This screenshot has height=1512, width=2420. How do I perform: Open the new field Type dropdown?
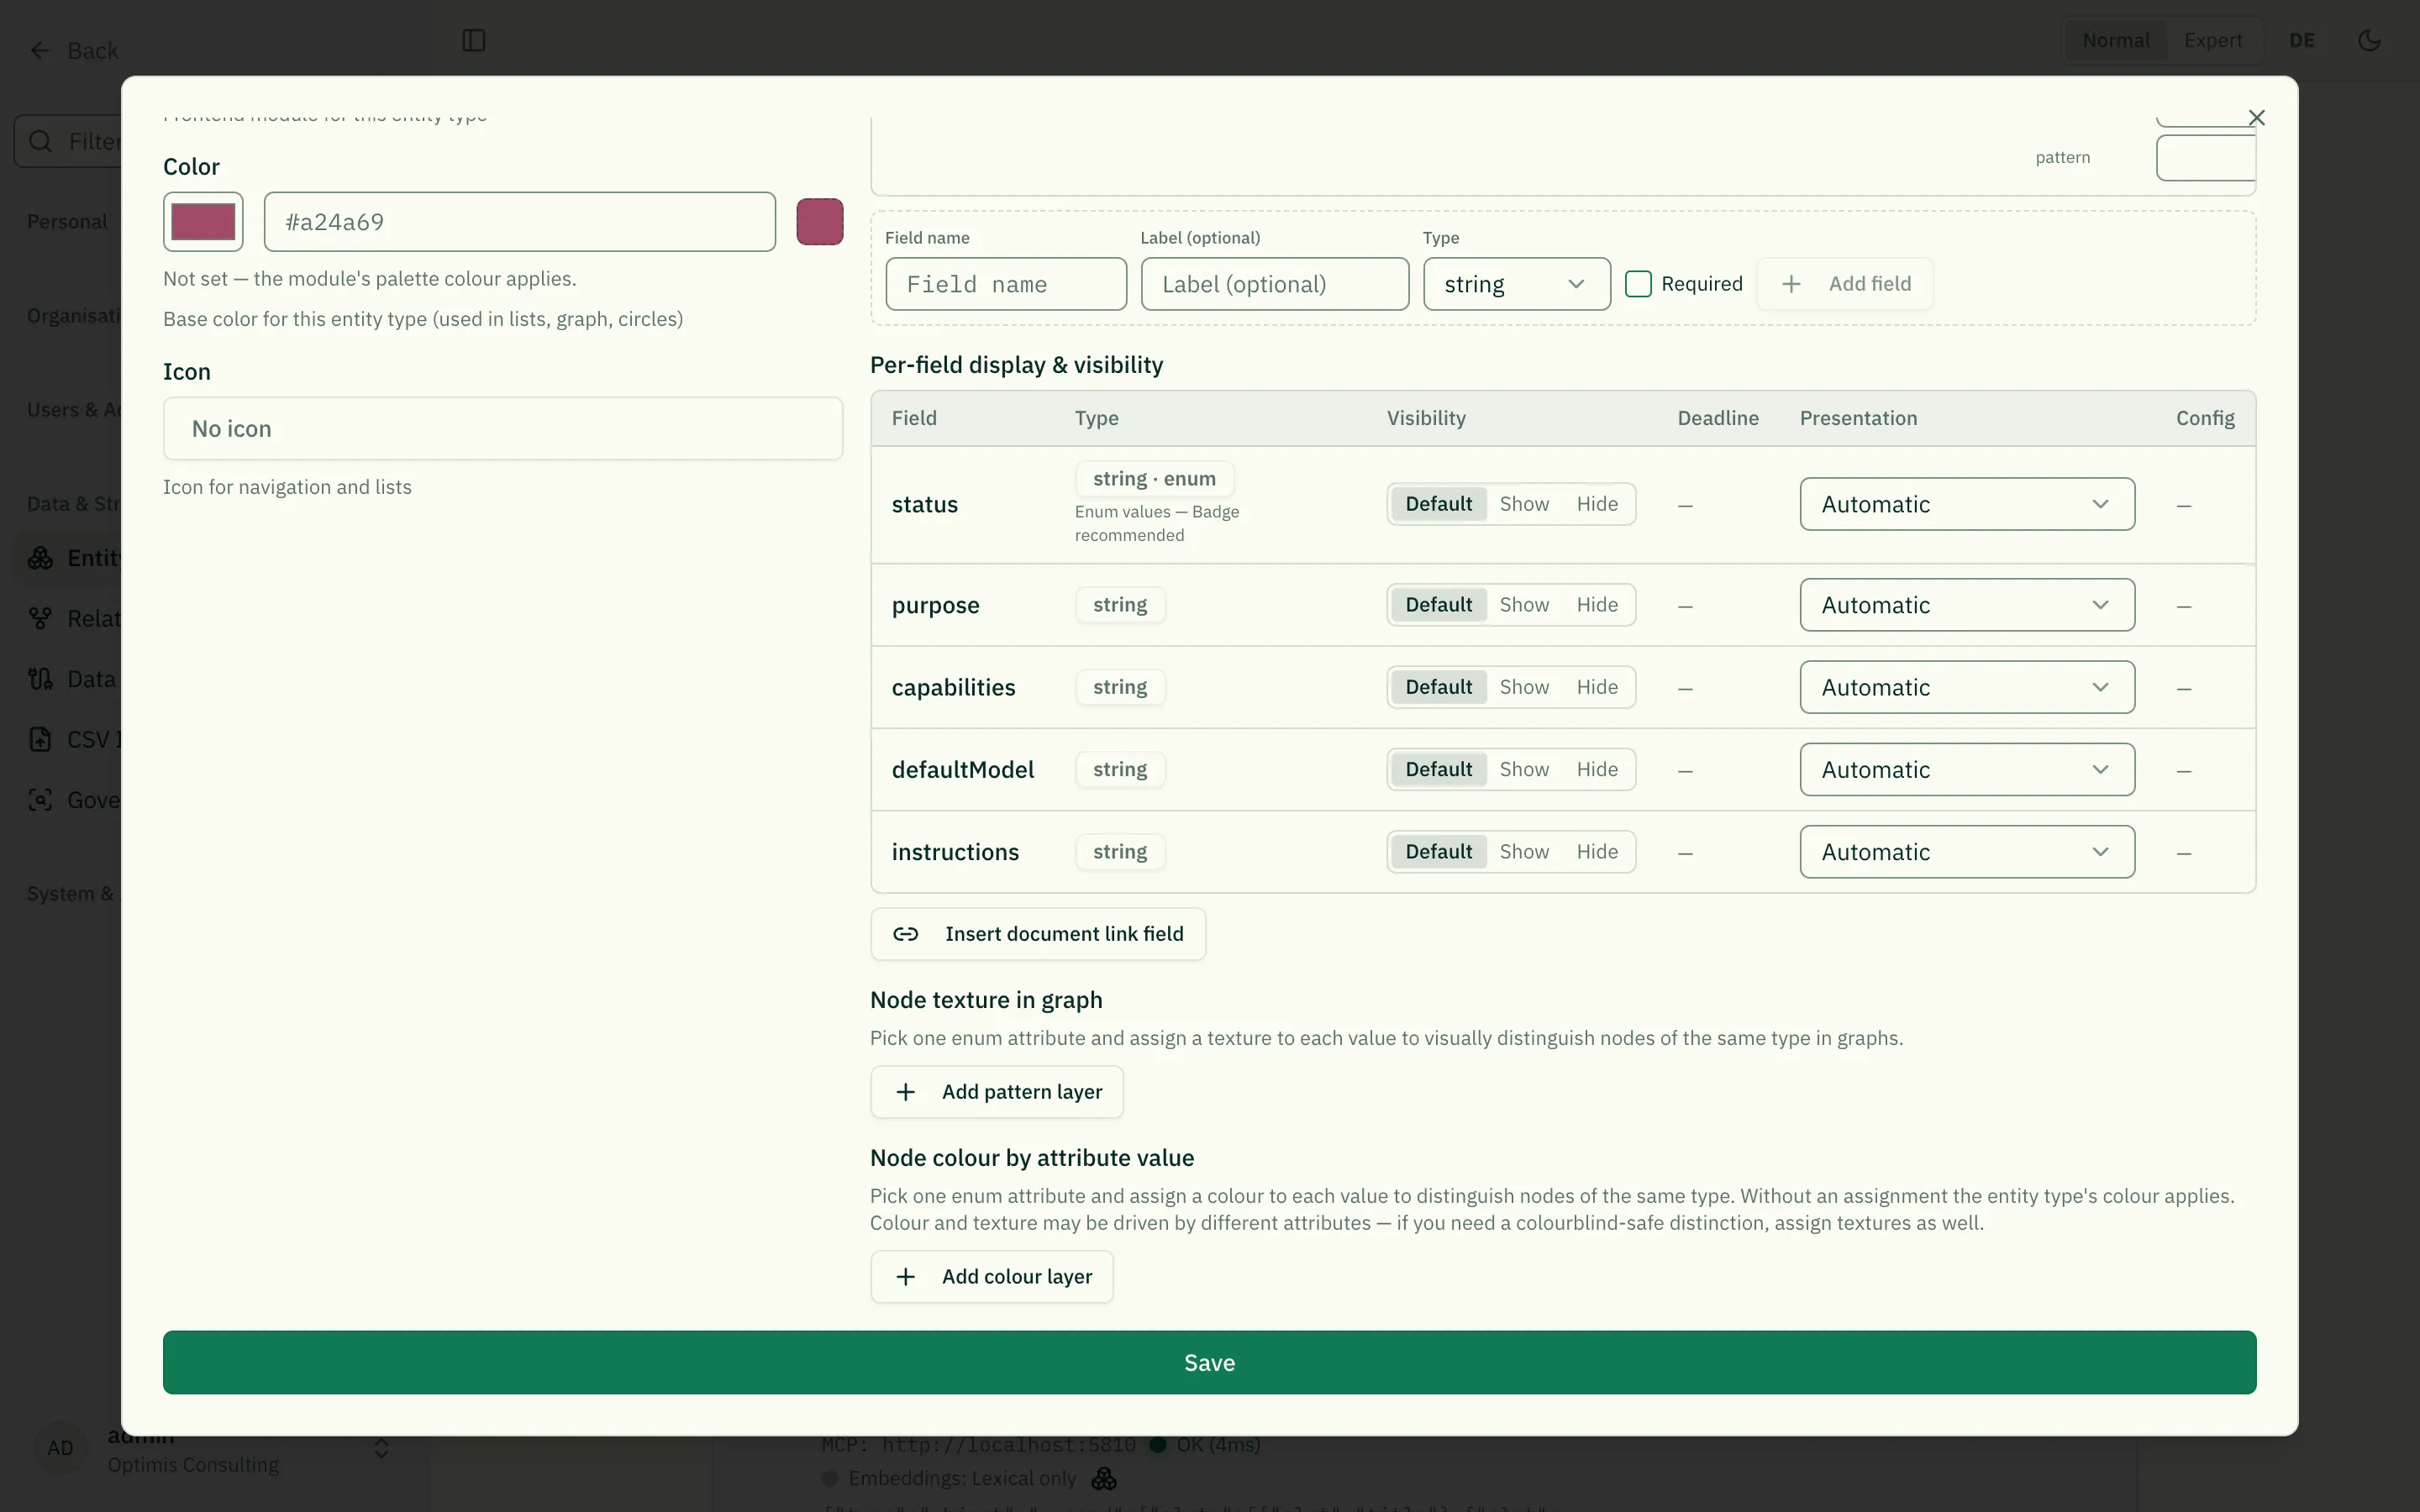pyautogui.click(x=1516, y=284)
